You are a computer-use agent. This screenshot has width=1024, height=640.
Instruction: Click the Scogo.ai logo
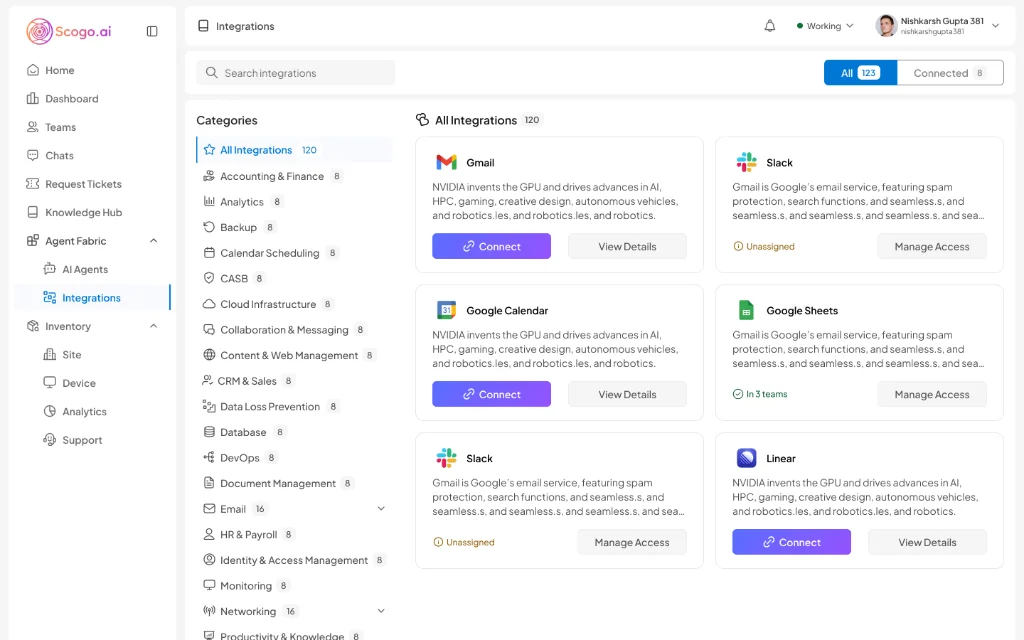tap(69, 31)
